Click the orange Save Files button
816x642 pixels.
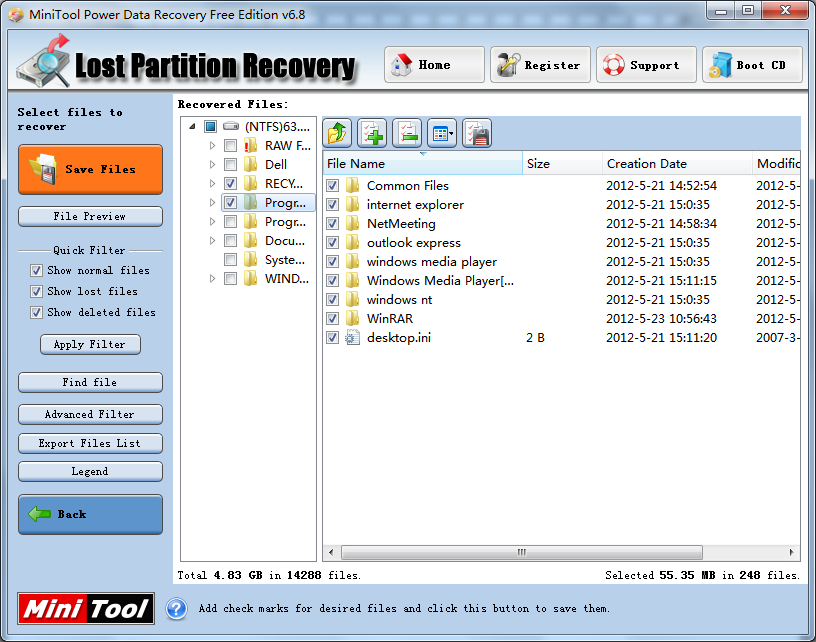point(91,170)
